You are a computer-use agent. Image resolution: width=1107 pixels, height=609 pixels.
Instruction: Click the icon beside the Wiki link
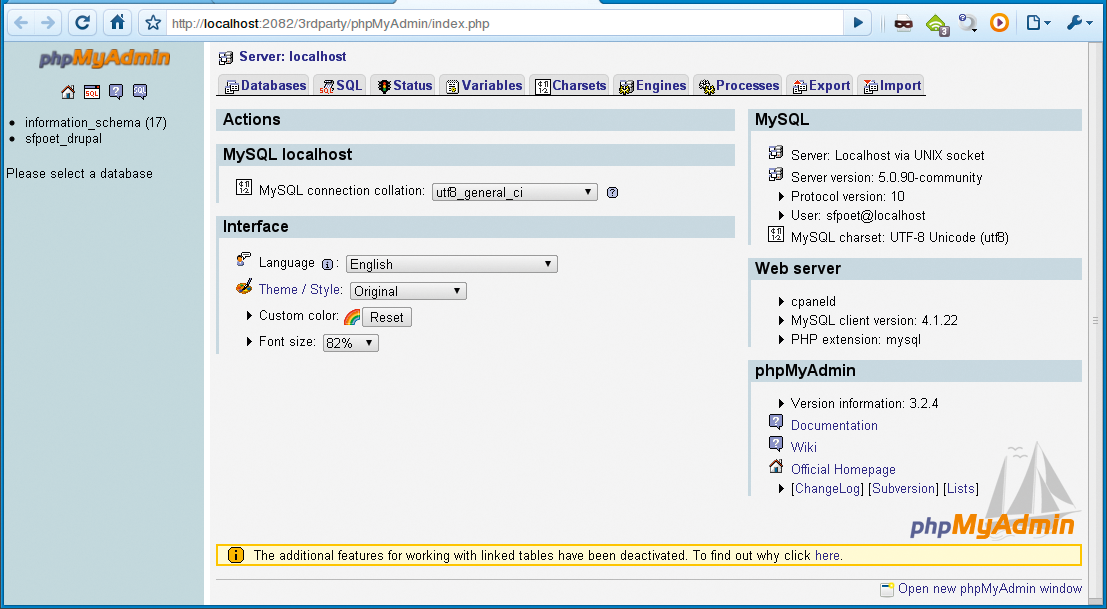tap(776, 444)
